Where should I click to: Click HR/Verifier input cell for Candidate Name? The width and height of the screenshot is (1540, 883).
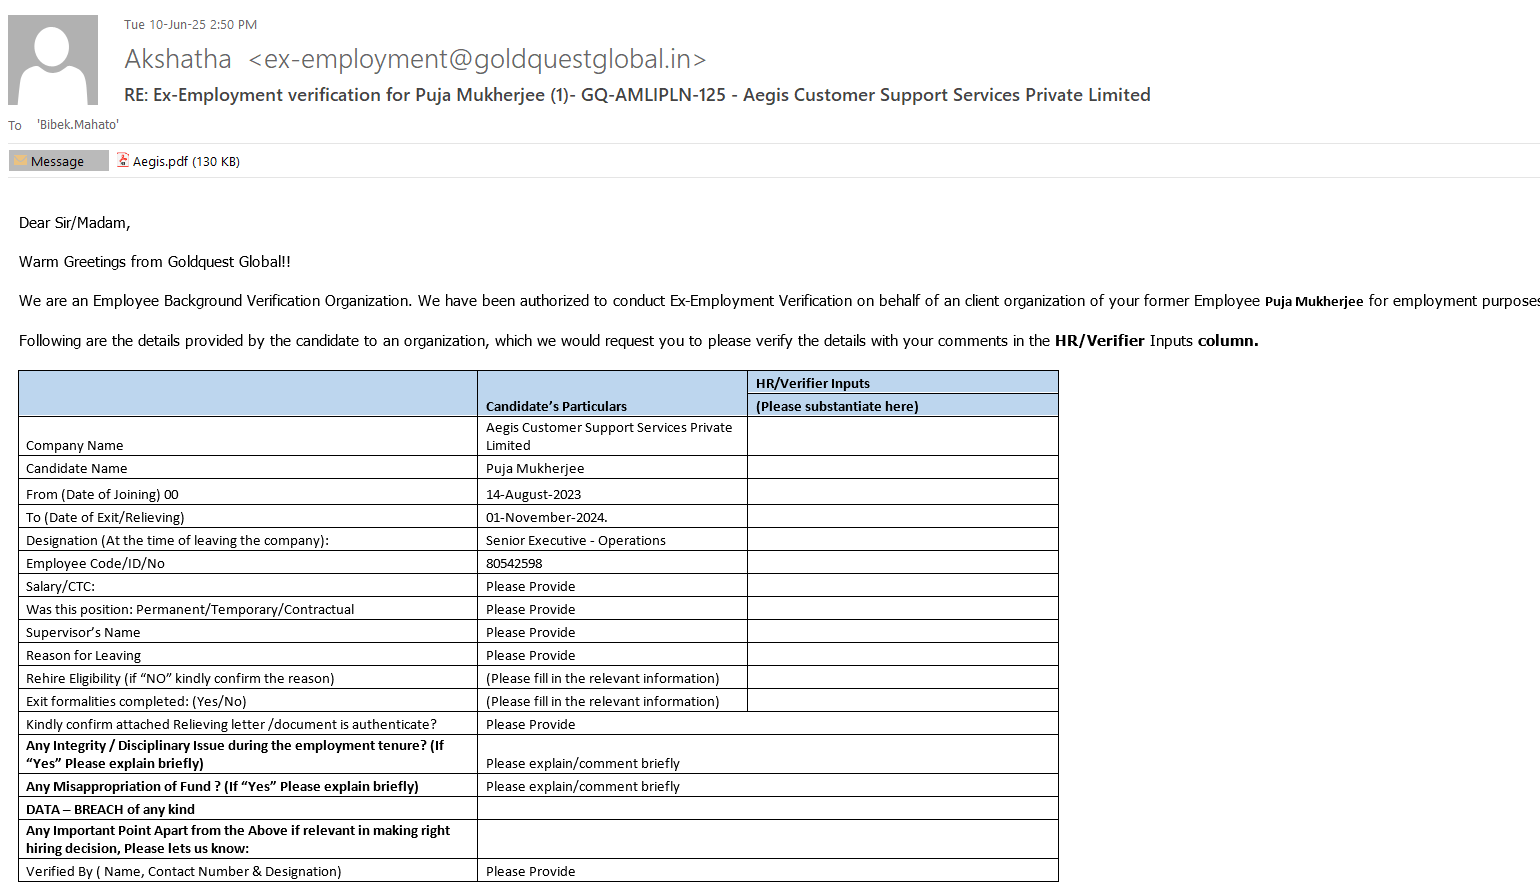(x=902, y=468)
